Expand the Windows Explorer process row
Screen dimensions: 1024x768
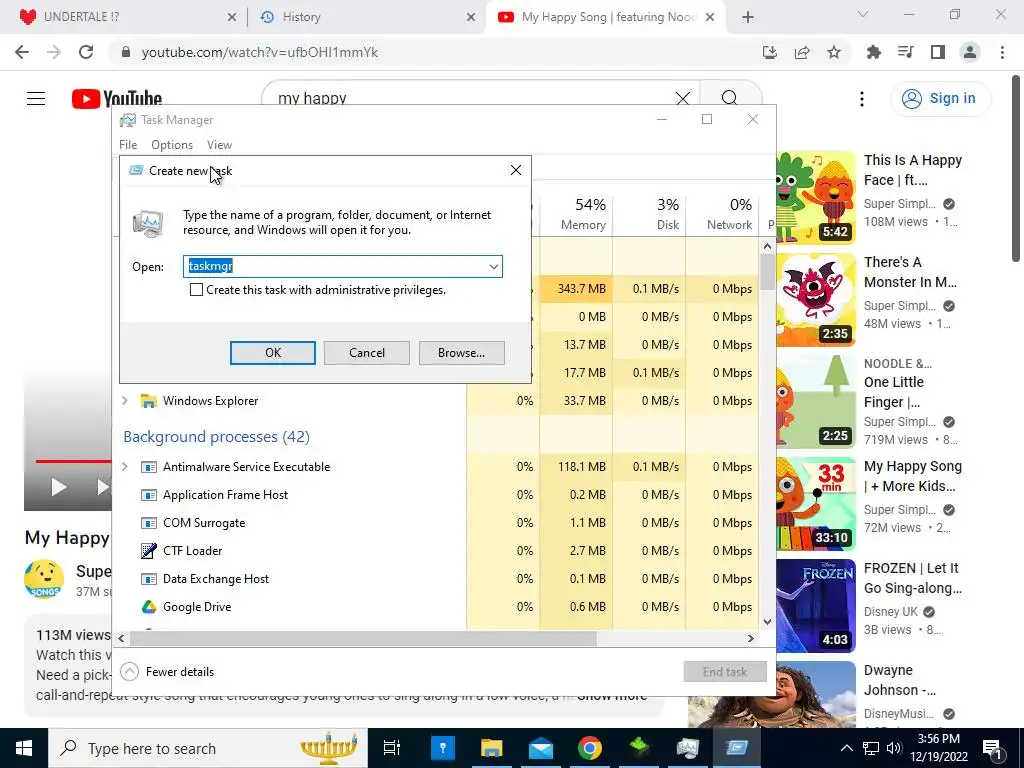tap(125, 400)
